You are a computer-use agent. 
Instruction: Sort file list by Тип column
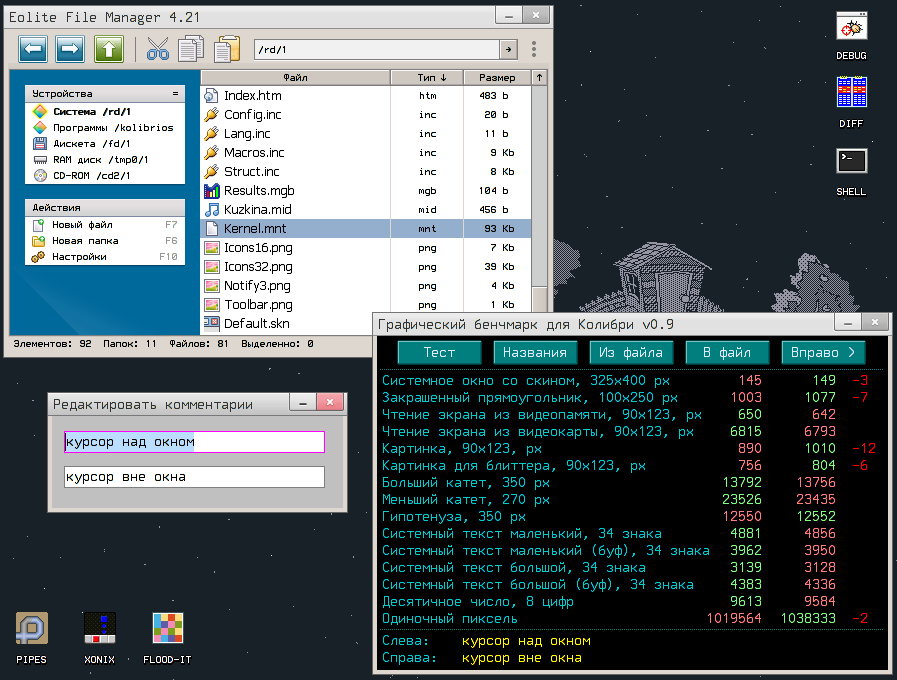tap(432, 77)
